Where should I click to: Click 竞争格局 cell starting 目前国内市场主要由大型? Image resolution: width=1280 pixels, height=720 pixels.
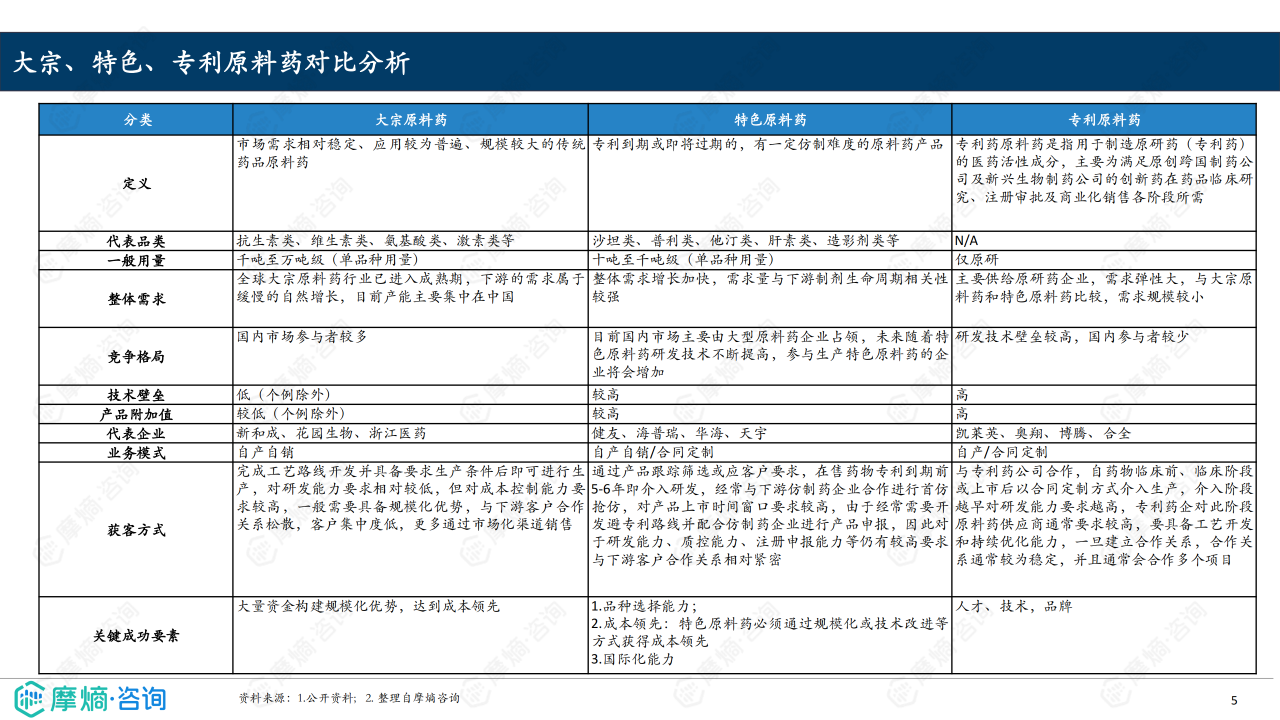(x=770, y=354)
